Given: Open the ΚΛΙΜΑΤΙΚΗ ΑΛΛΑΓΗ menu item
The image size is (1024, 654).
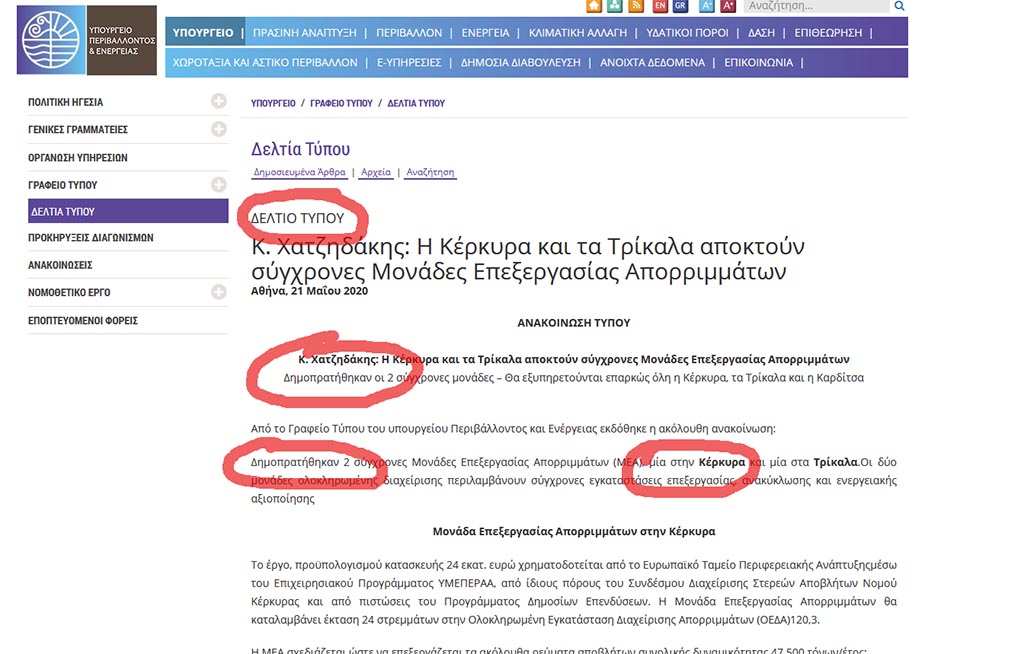Looking at the screenshot, I should tap(577, 32).
